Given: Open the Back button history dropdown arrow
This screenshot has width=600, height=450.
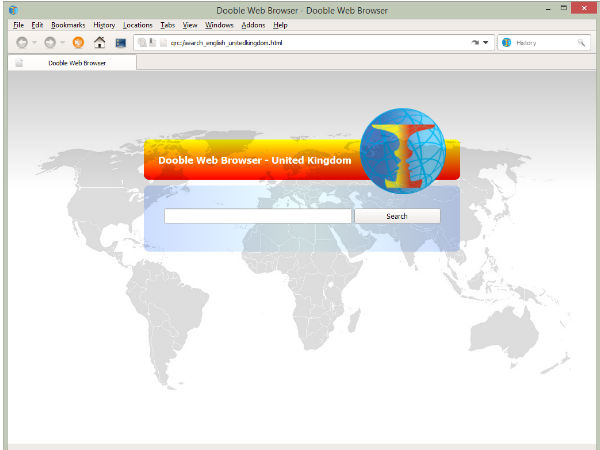Looking at the screenshot, I should 35,43.
